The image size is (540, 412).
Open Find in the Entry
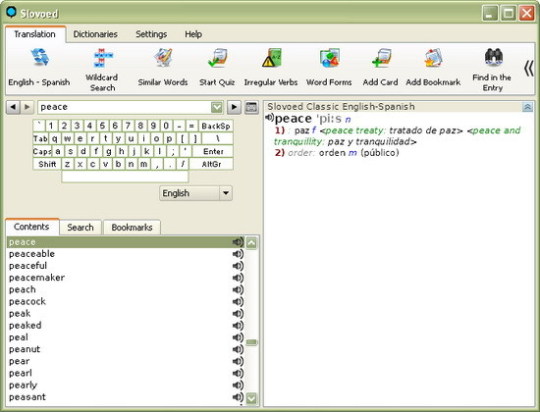tap(492, 70)
